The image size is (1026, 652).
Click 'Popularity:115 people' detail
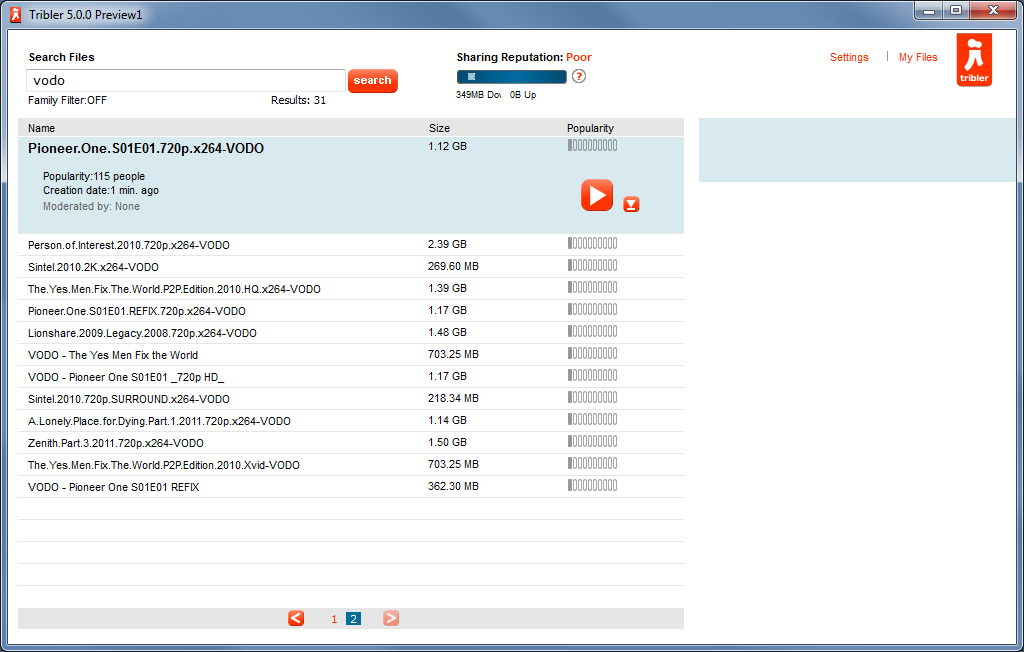pyautogui.click(x=94, y=176)
